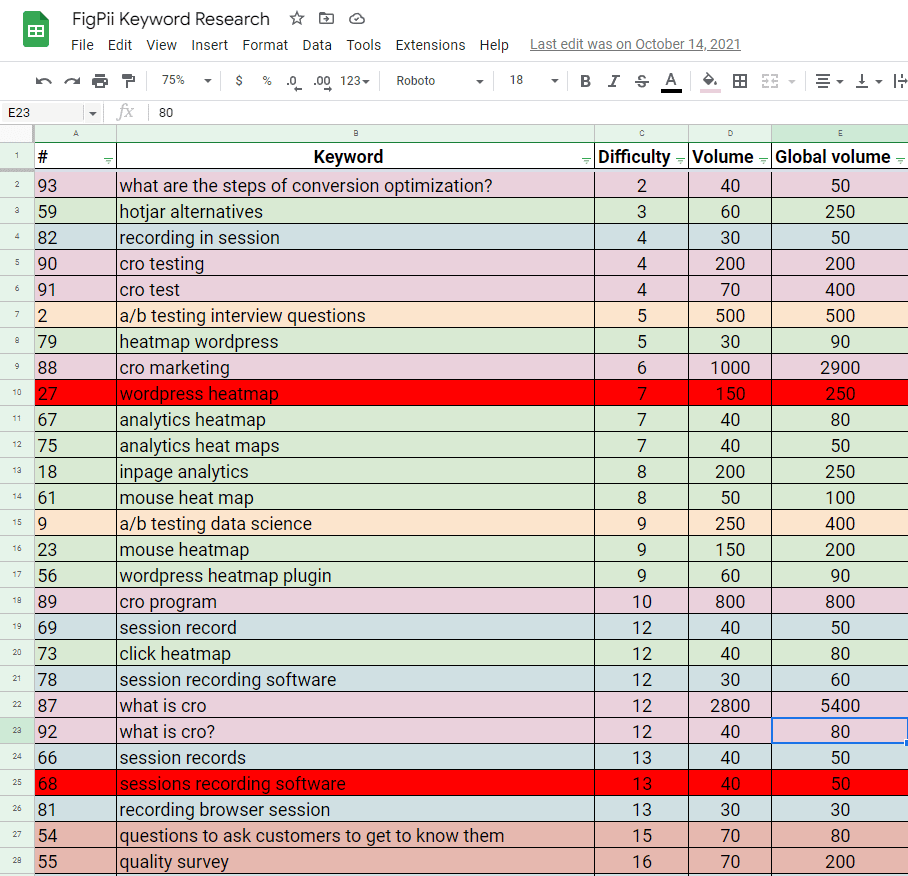The height and width of the screenshot is (876, 908).
Task: Click the Undo icon
Action: [43, 81]
